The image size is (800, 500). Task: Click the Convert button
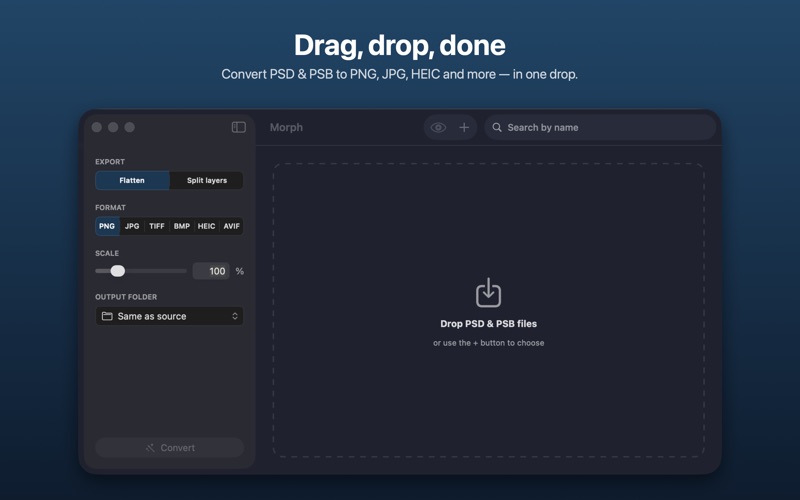click(169, 448)
